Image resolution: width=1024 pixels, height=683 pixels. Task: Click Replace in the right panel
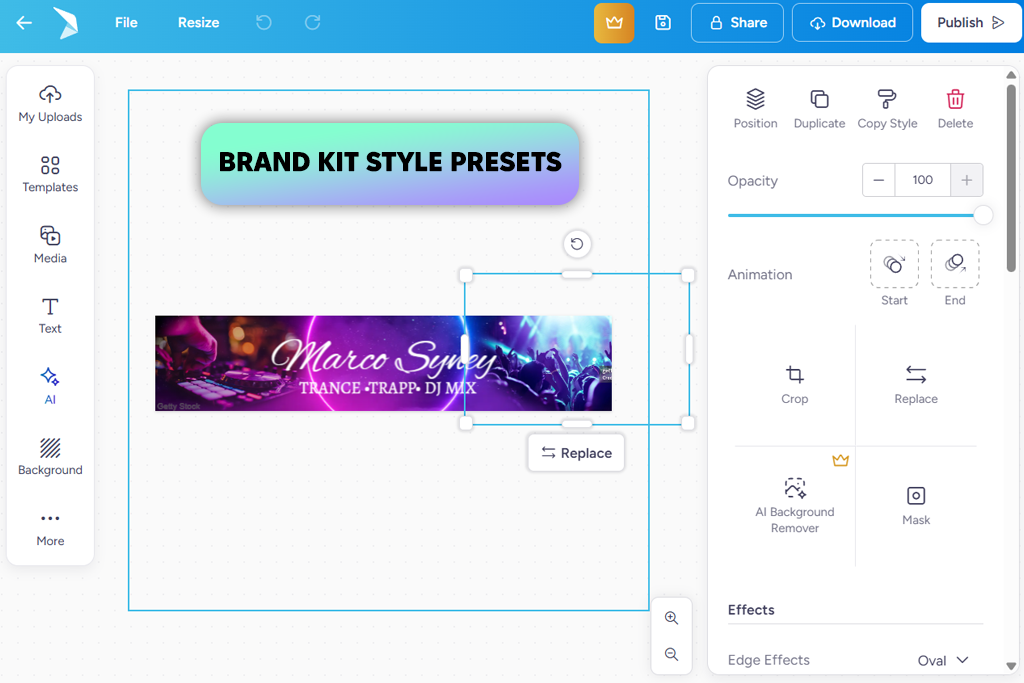(916, 385)
